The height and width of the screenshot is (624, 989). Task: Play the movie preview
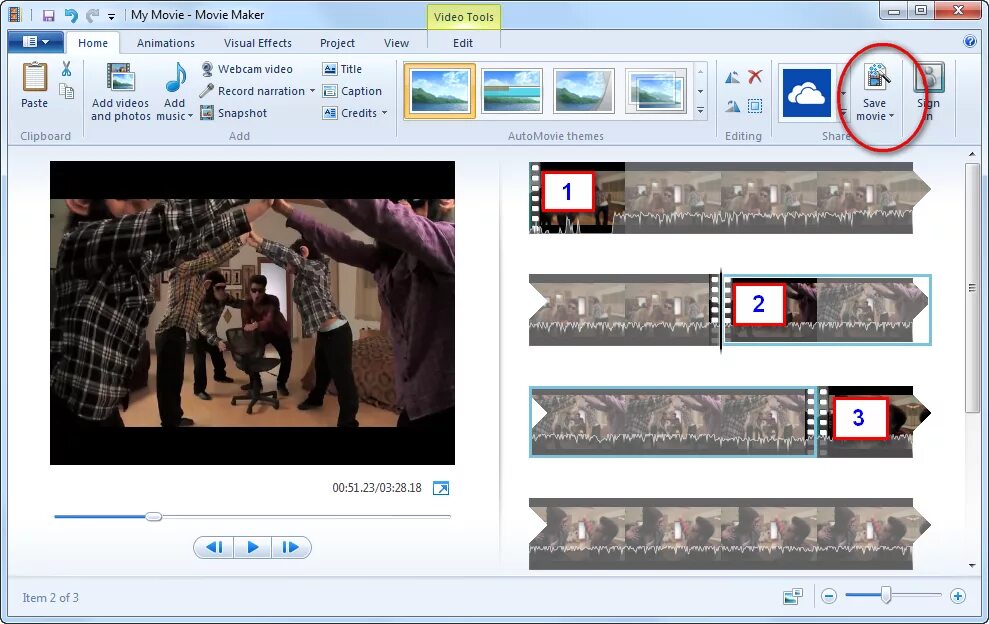pos(252,547)
